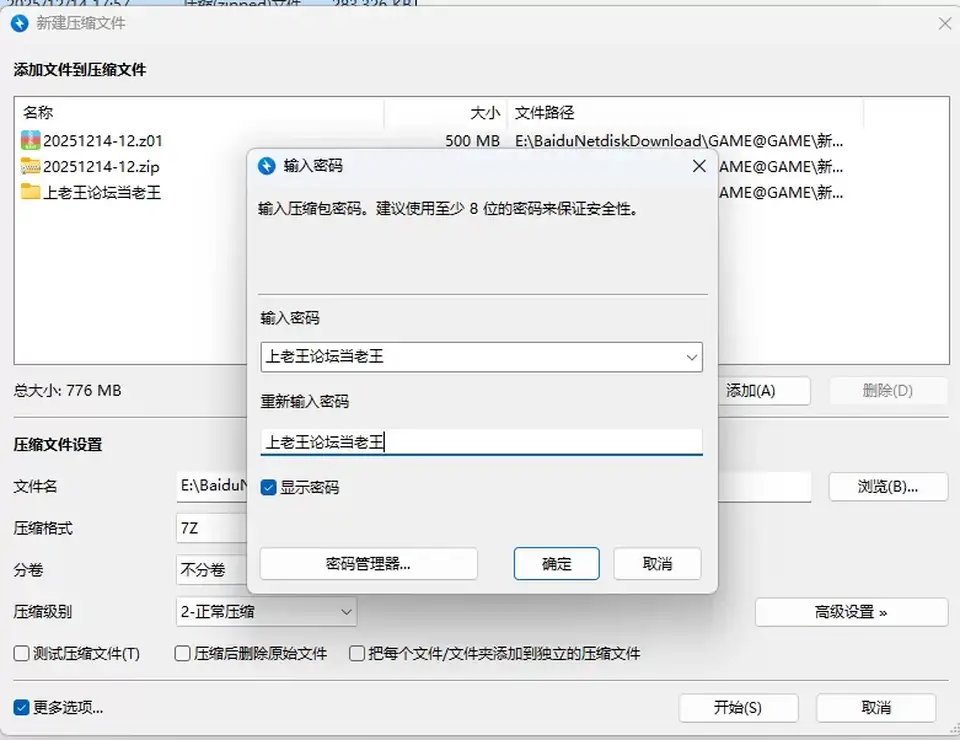Click the app logo in 输入密码 dialog title

(x=267, y=166)
